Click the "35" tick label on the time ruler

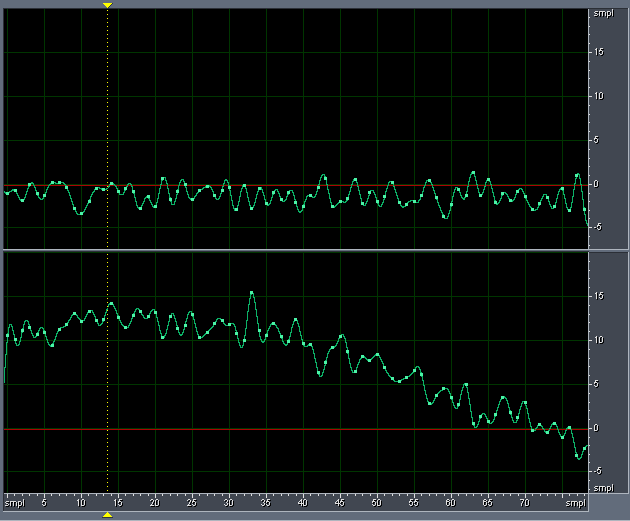[266, 503]
